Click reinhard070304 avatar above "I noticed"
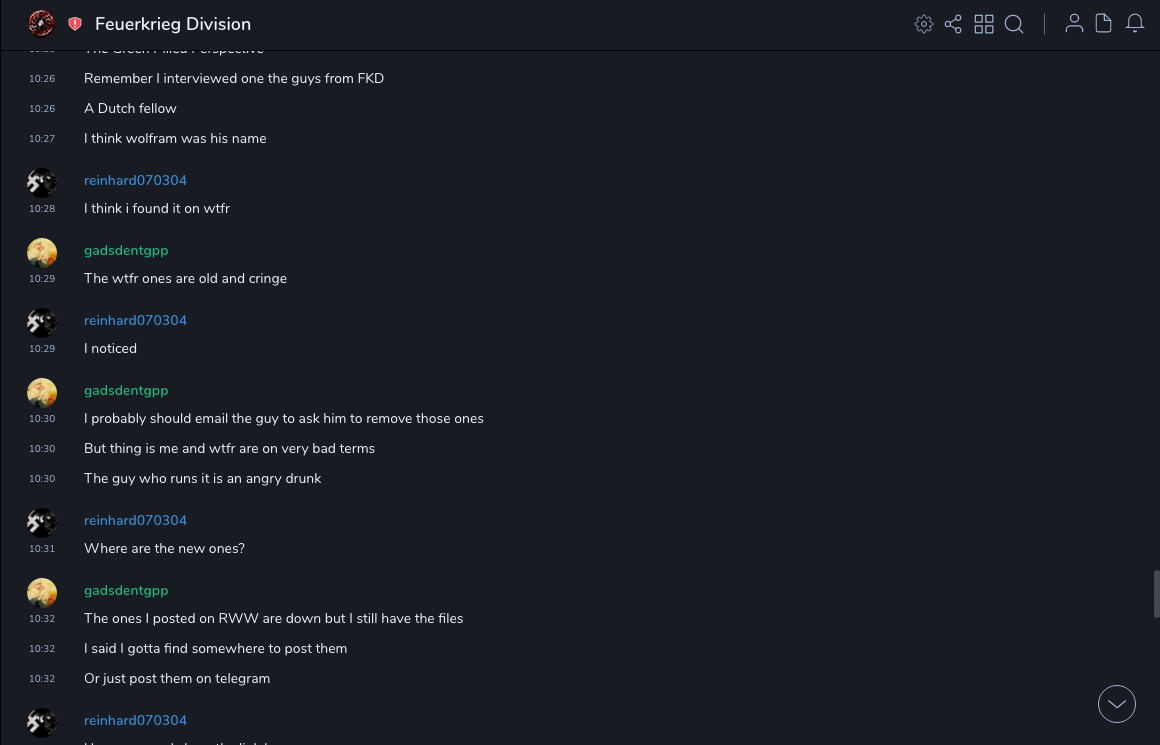The image size is (1160, 745). pos(42,322)
